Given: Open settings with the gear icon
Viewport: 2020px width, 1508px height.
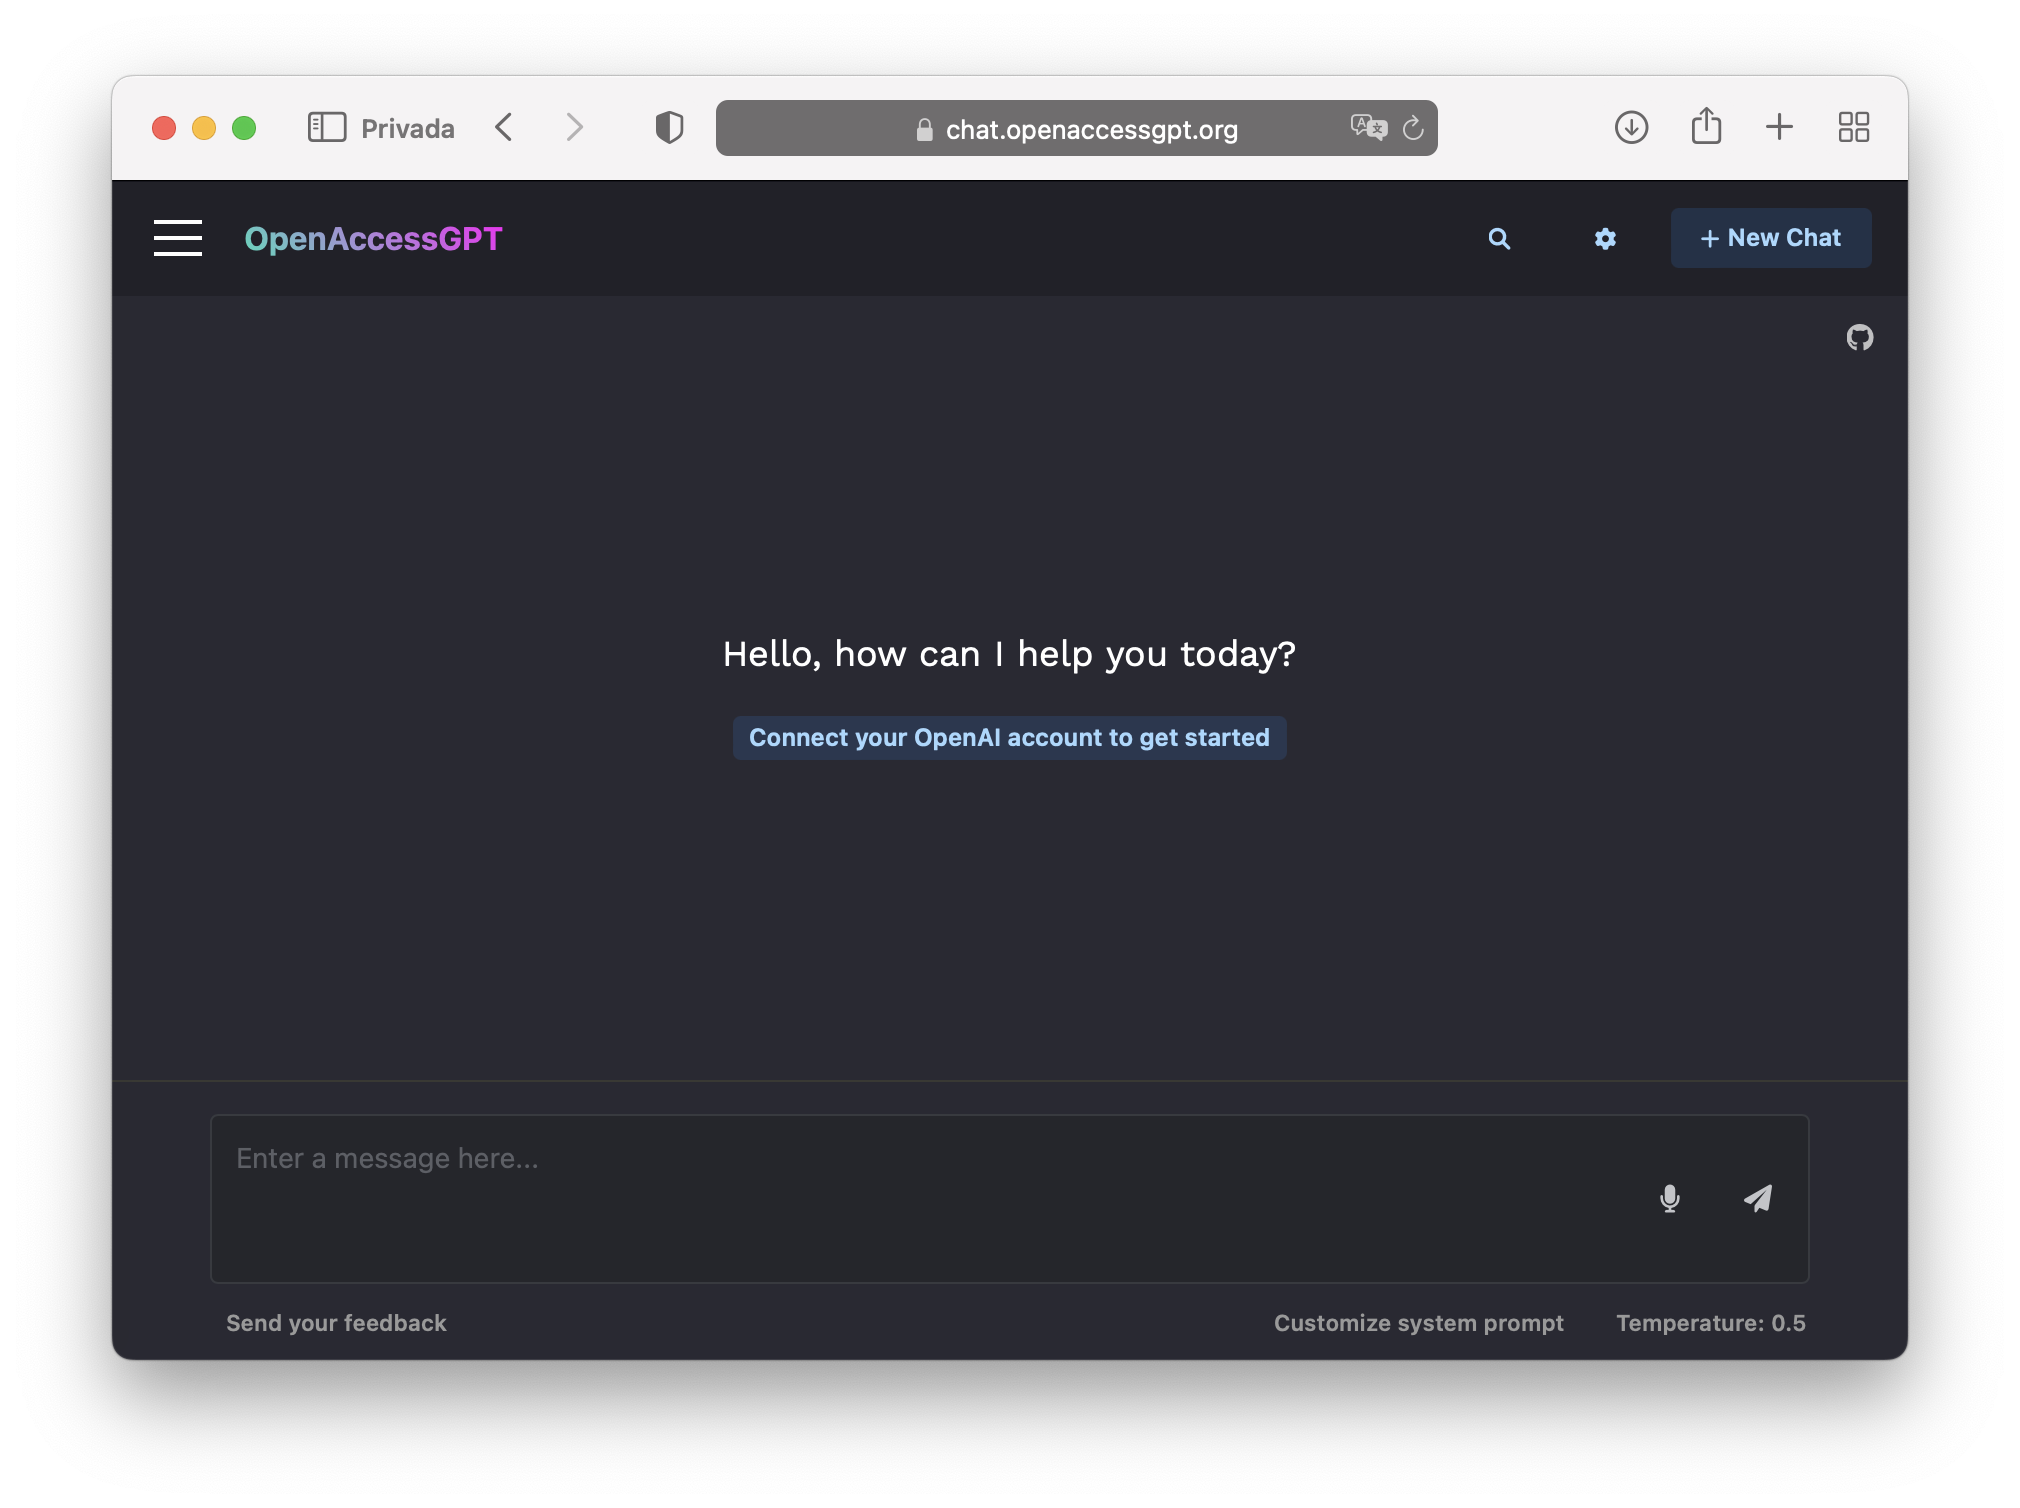Looking at the screenshot, I should (x=1605, y=239).
